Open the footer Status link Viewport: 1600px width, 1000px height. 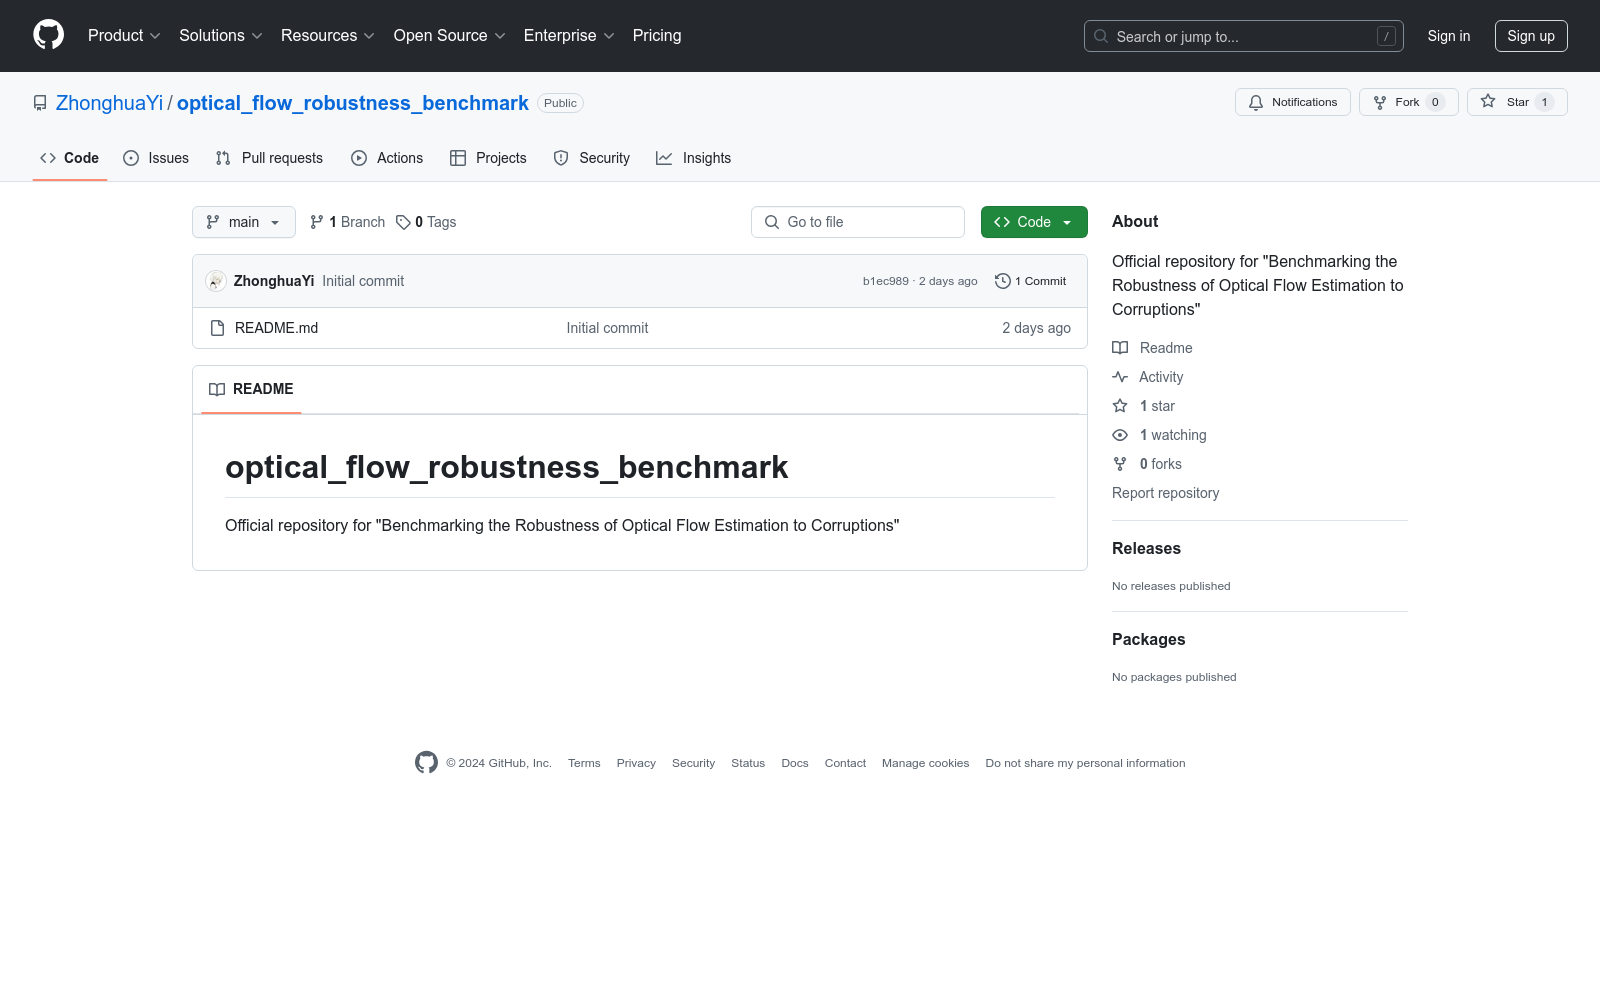click(748, 763)
